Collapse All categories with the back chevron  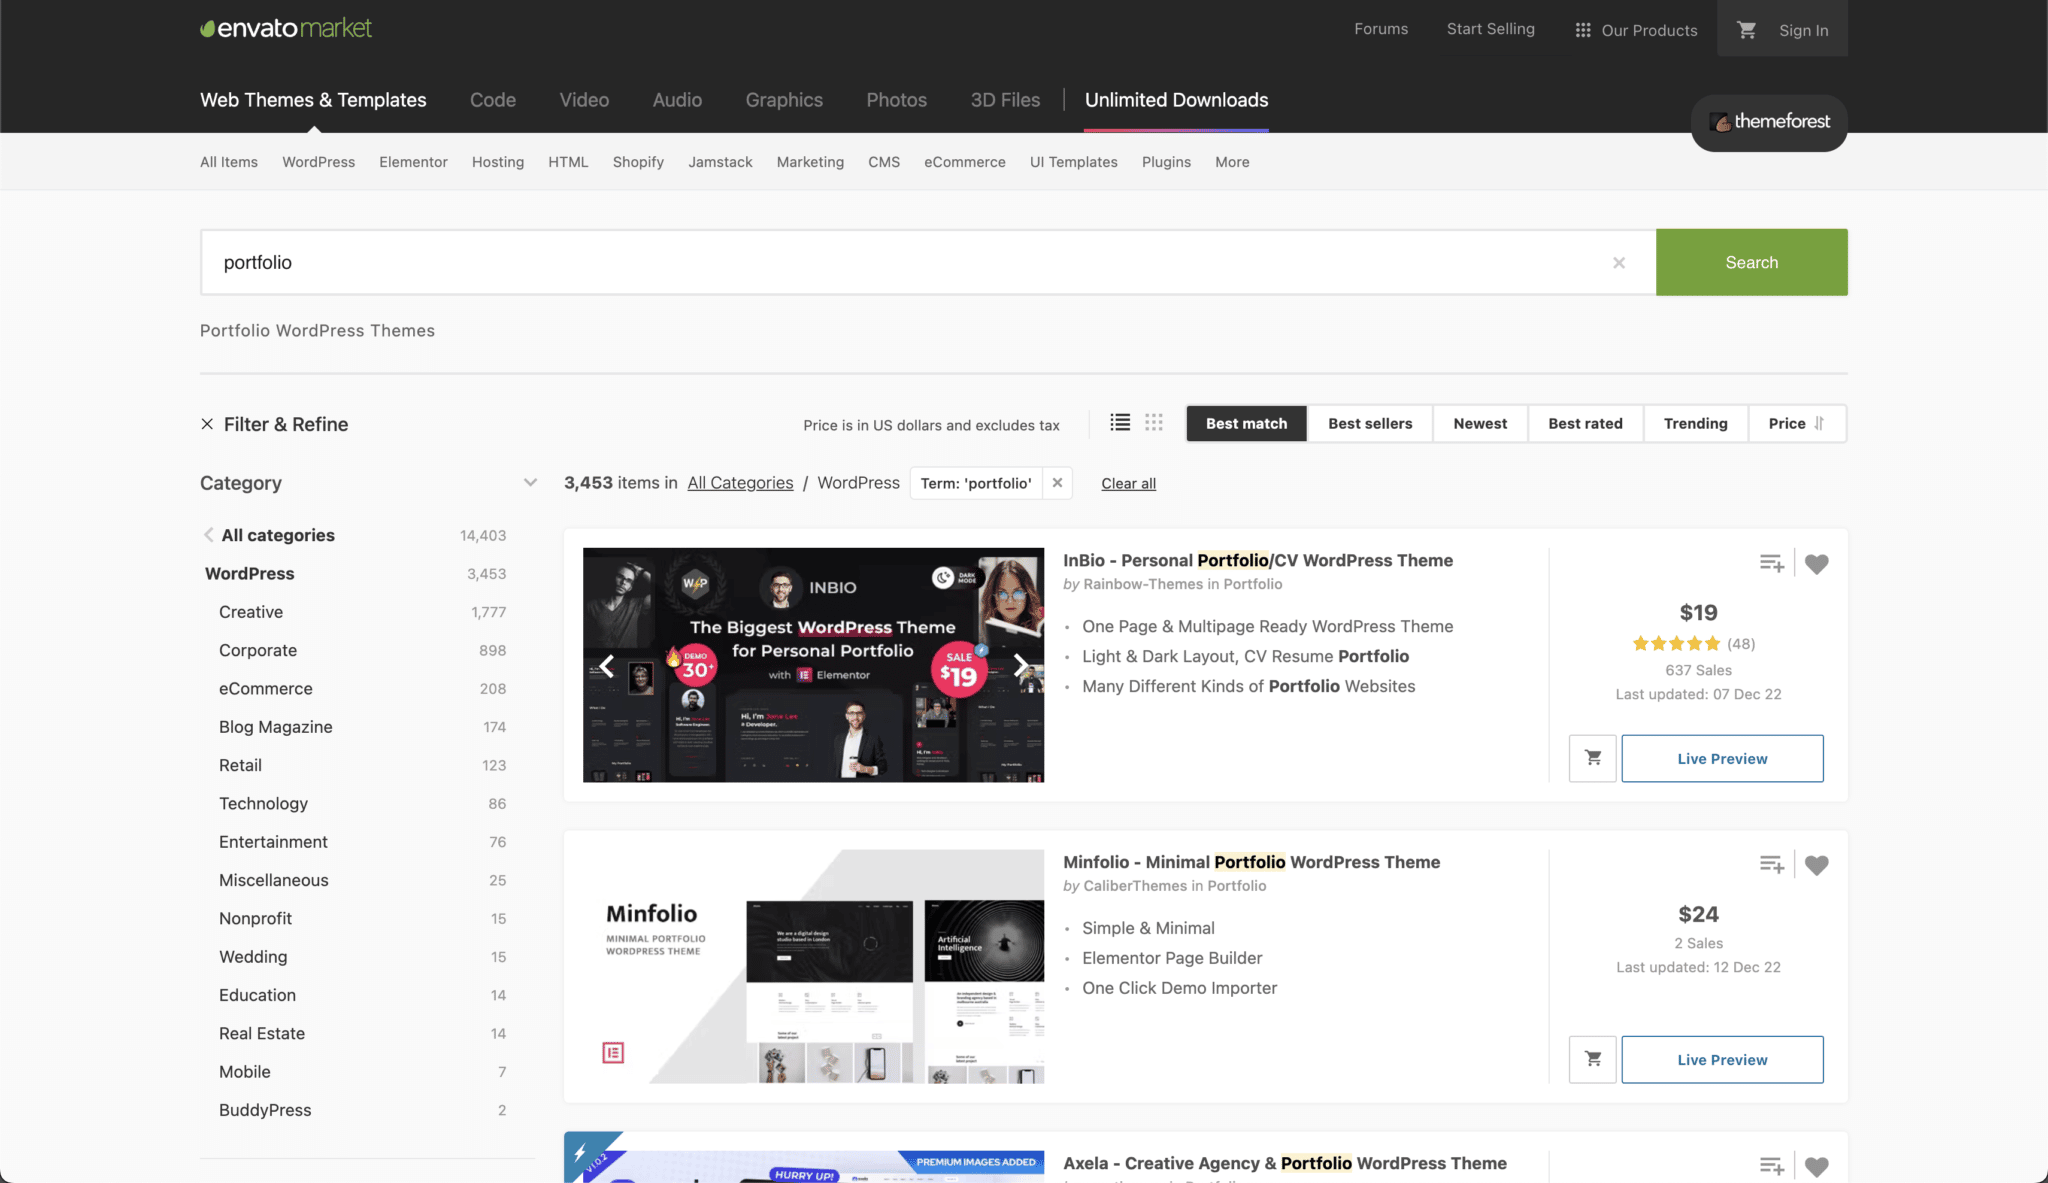pos(207,534)
